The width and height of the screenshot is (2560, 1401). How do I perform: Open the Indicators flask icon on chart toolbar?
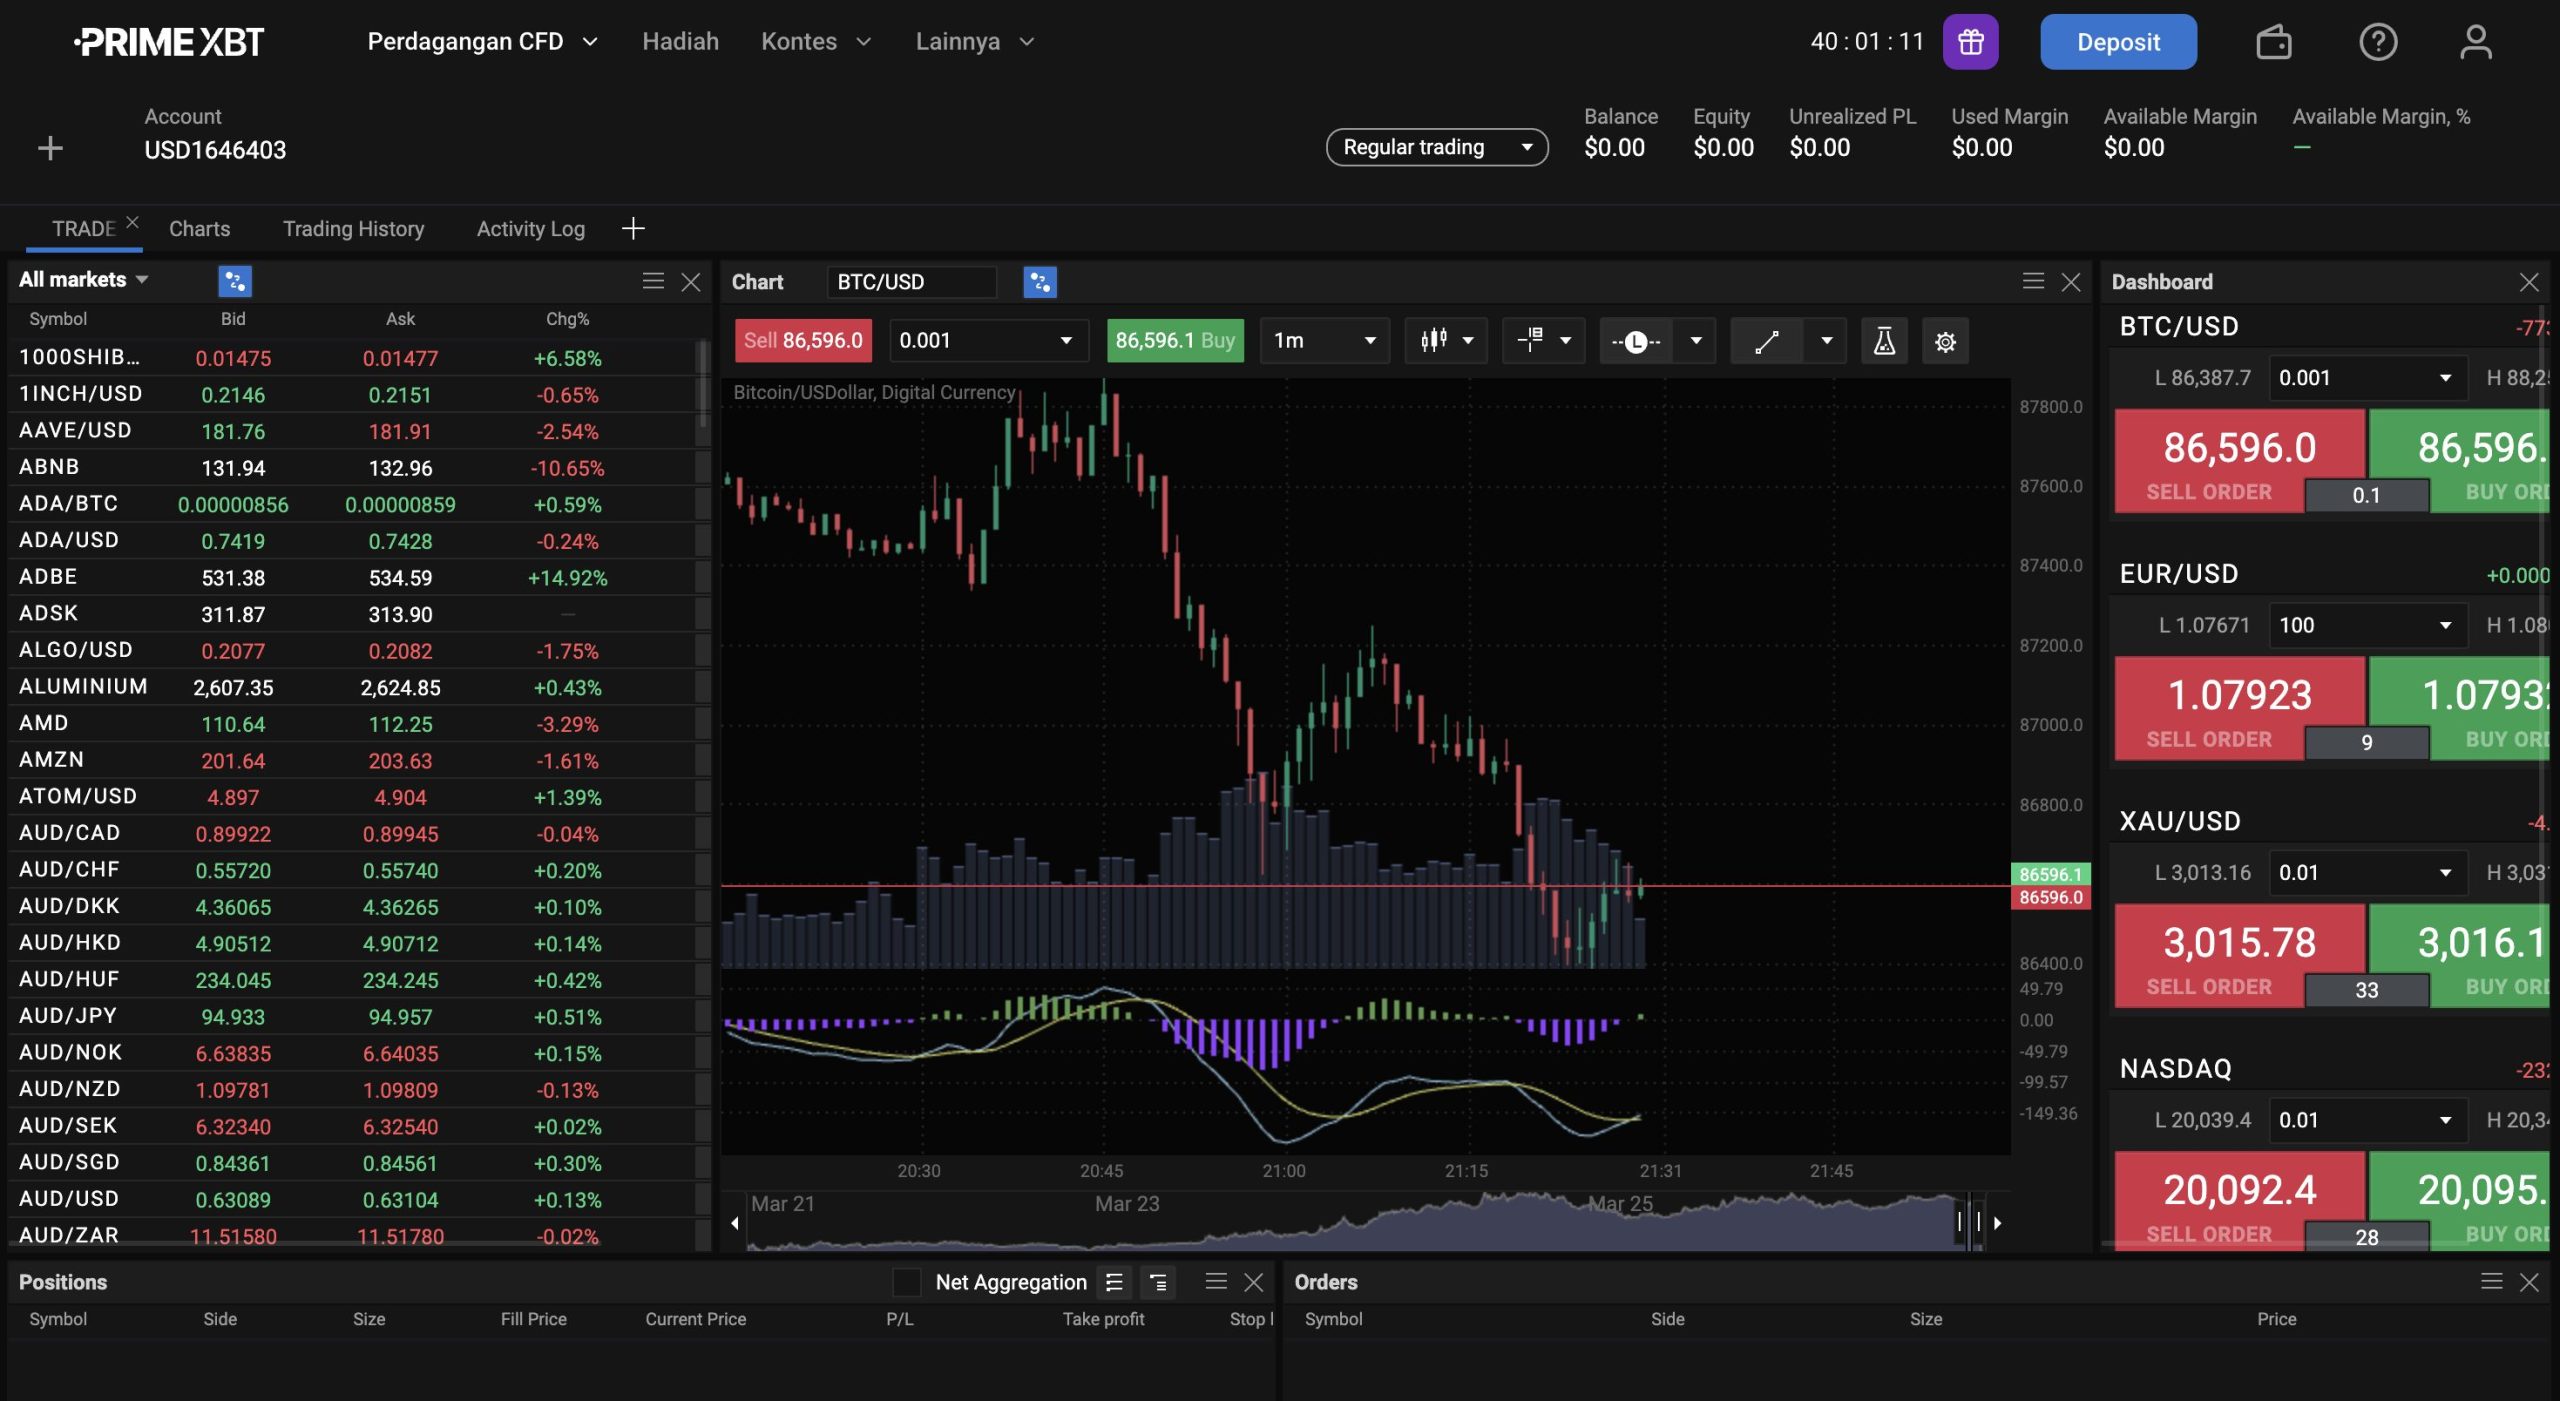pos(1885,340)
